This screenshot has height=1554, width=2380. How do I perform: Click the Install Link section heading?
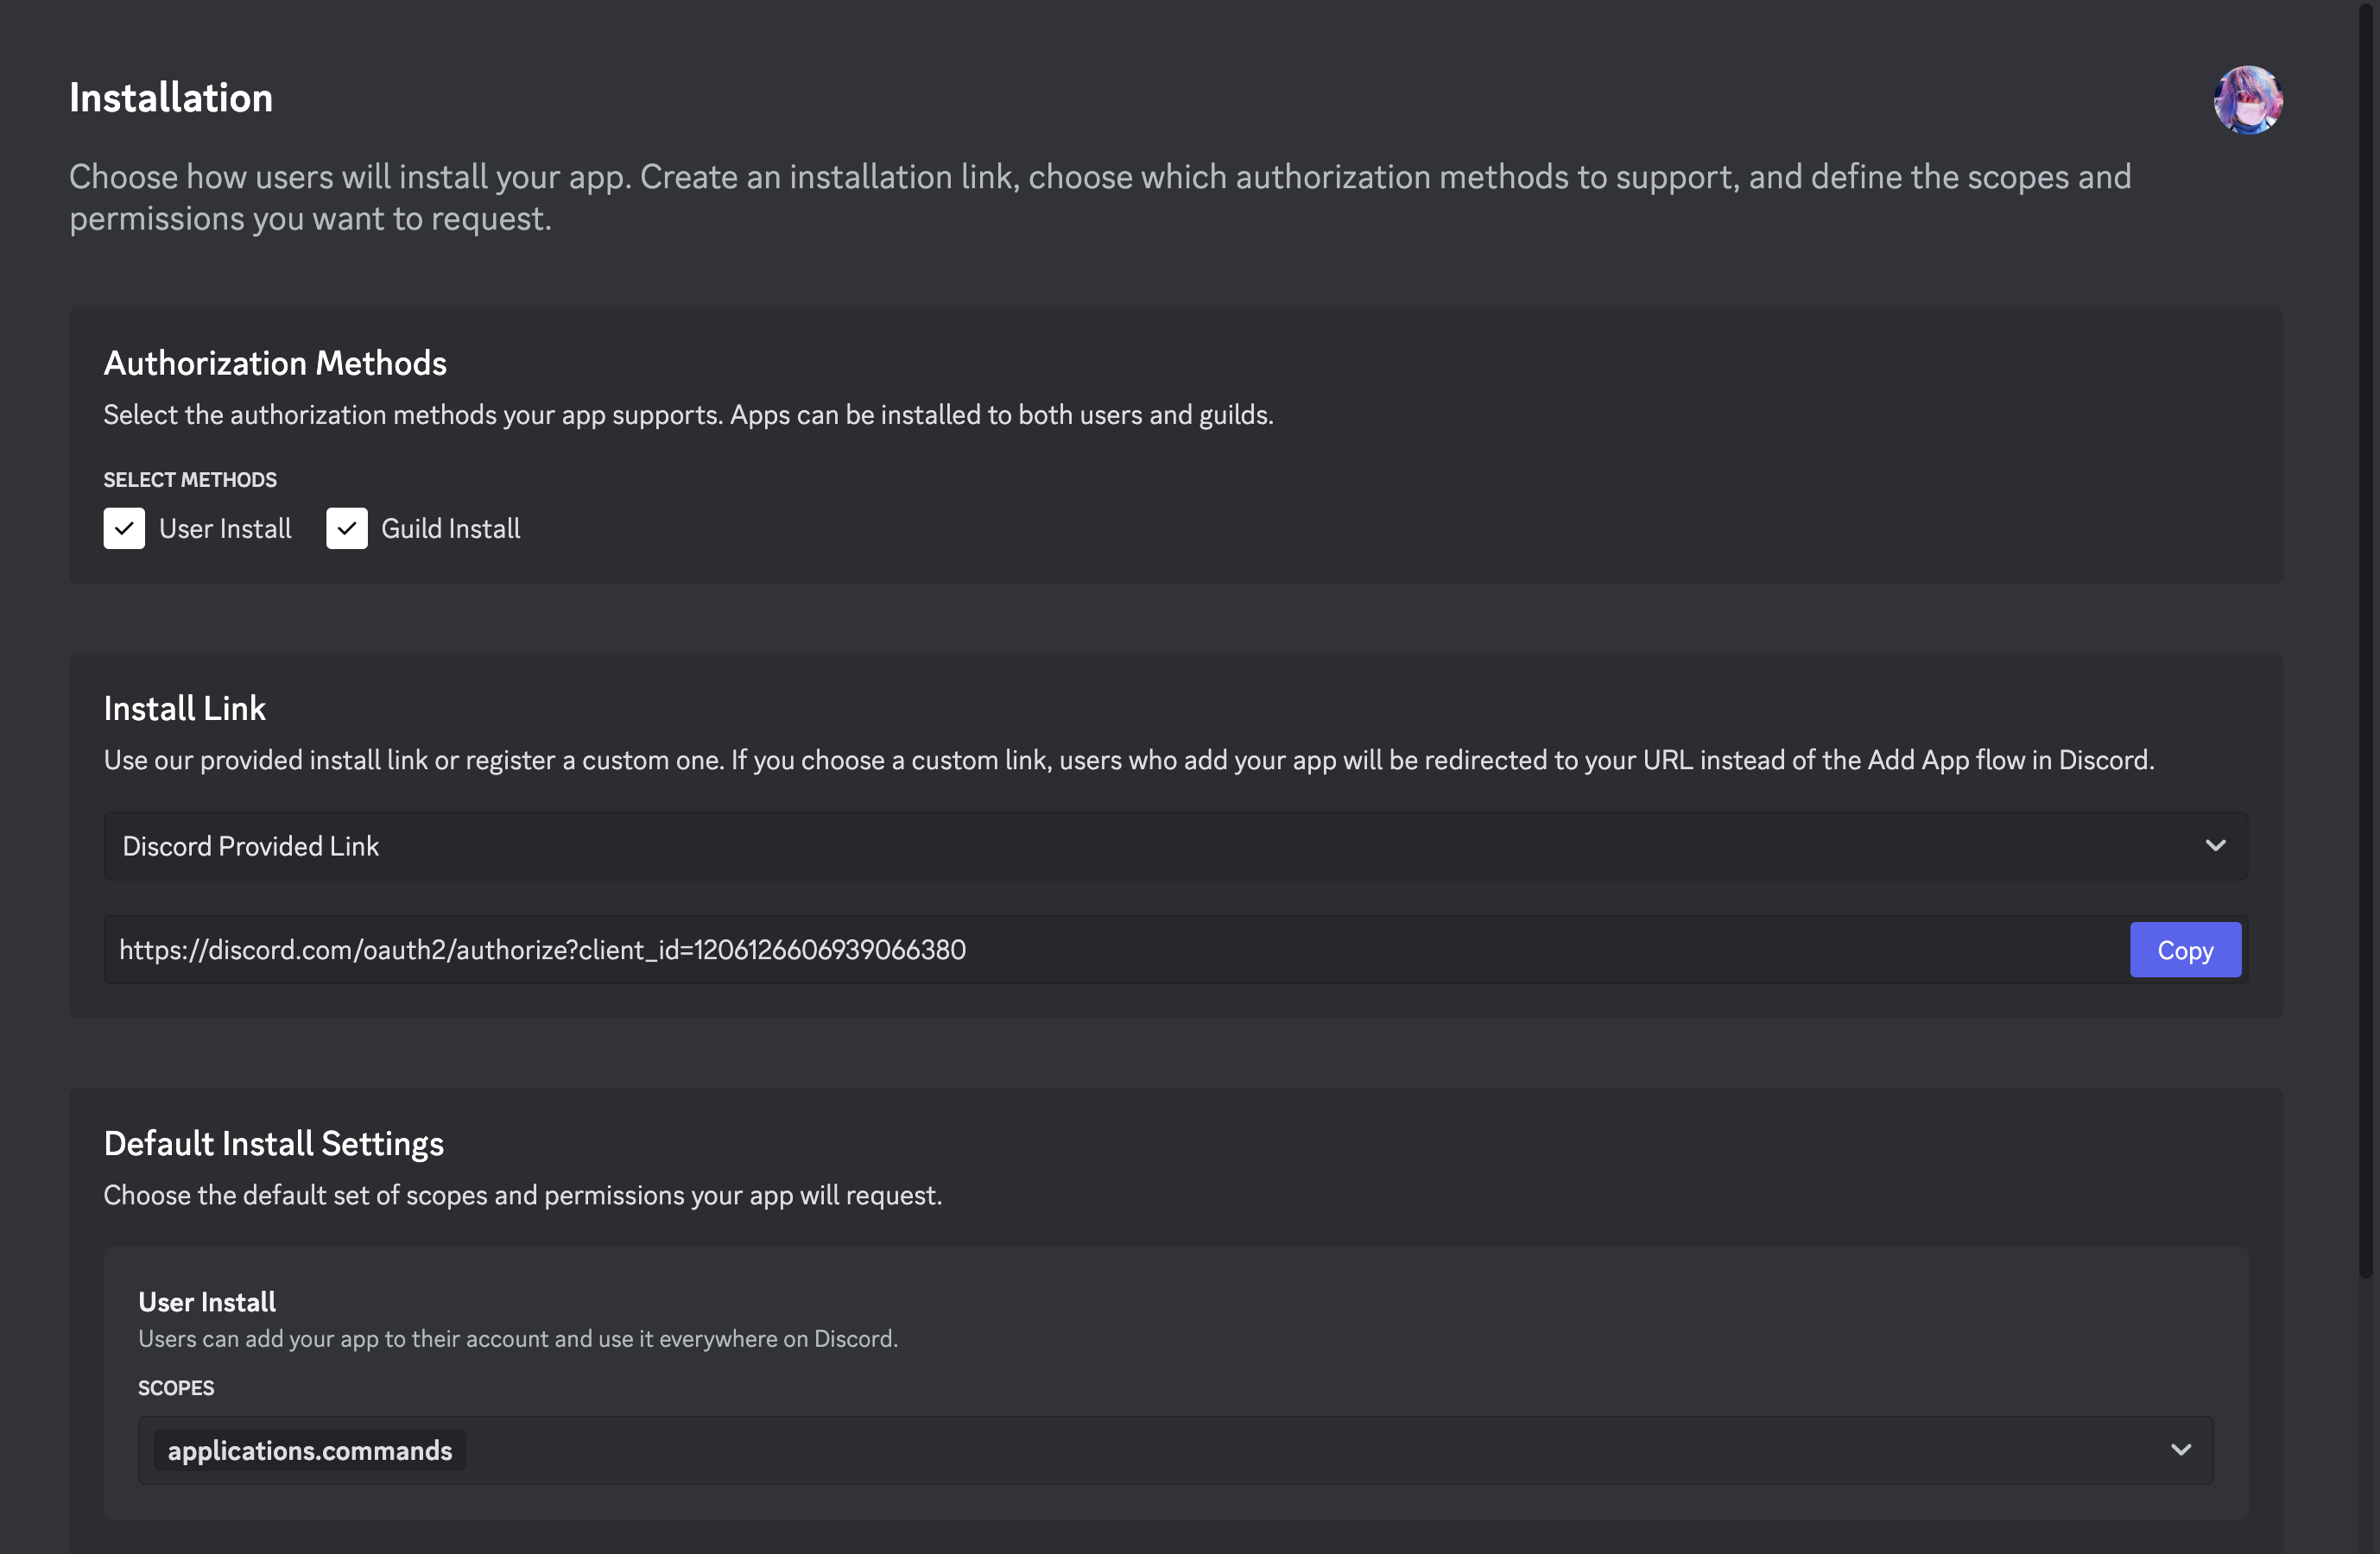click(185, 708)
